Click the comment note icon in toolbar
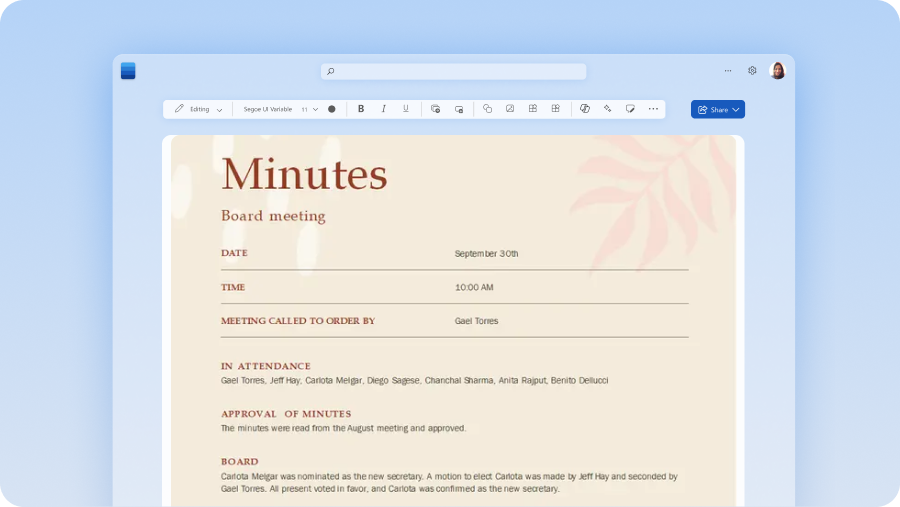900x507 pixels. (630, 109)
